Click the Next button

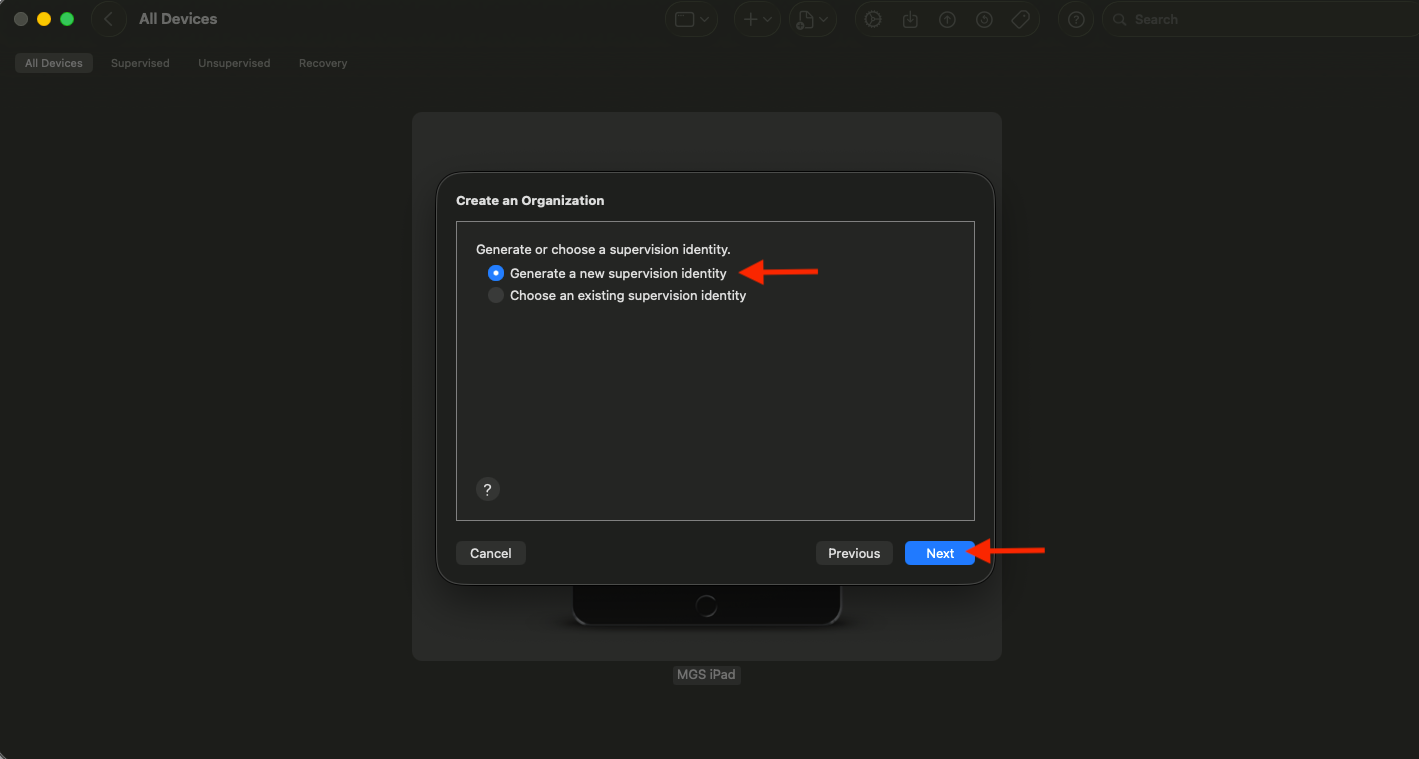[x=939, y=553]
